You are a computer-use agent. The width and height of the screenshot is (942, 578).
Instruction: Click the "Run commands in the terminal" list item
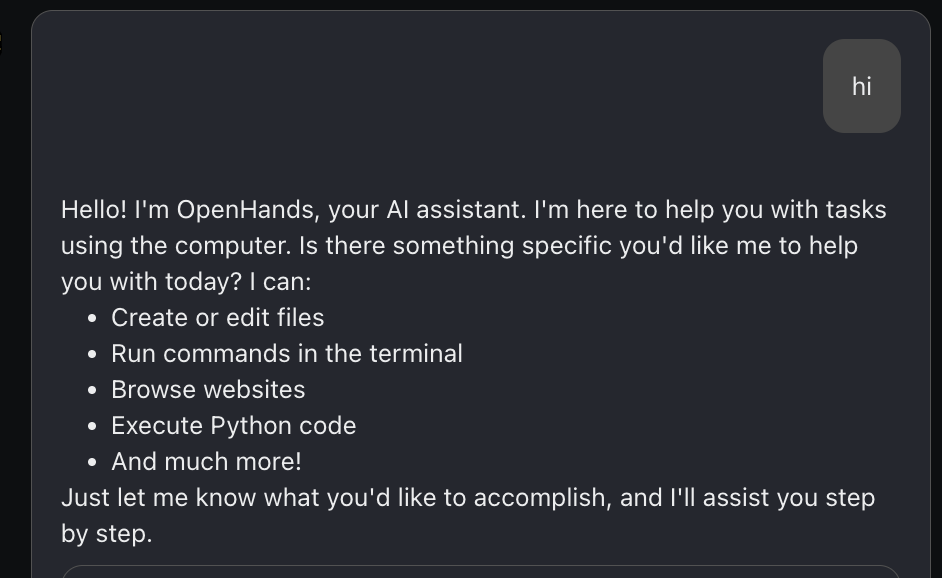pos(287,354)
